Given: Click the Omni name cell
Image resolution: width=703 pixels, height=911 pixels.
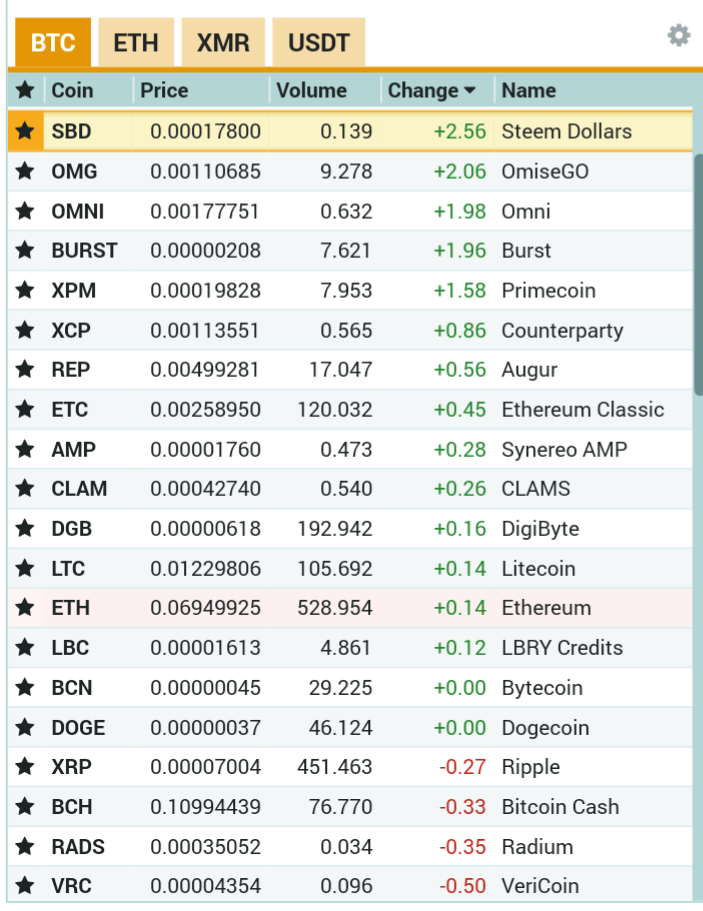Looking at the screenshot, I should [526, 211].
